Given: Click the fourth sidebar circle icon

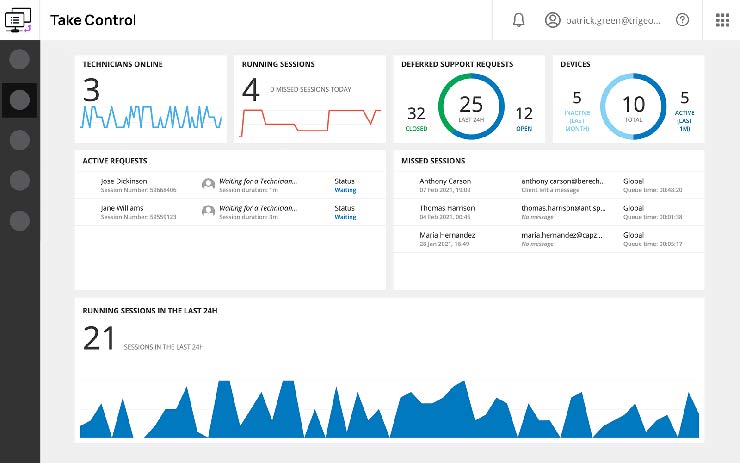Looking at the screenshot, I should (19, 180).
